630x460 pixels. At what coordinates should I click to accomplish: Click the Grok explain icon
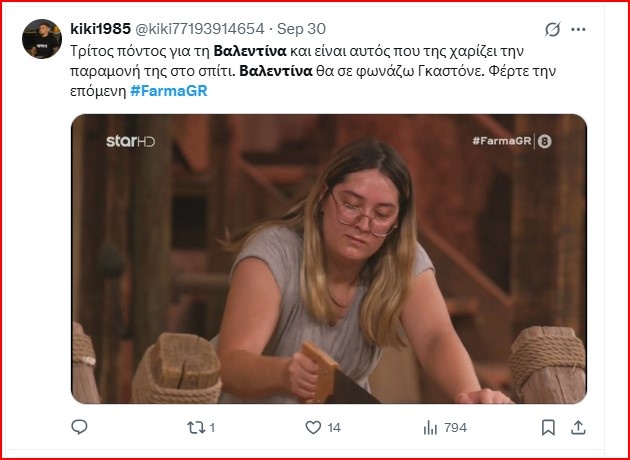pos(552,28)
